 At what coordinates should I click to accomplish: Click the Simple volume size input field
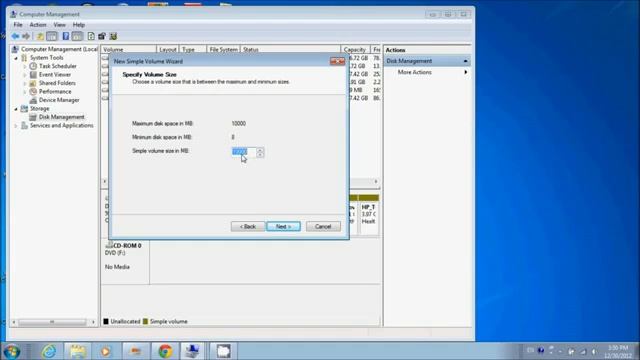point(244,152)
